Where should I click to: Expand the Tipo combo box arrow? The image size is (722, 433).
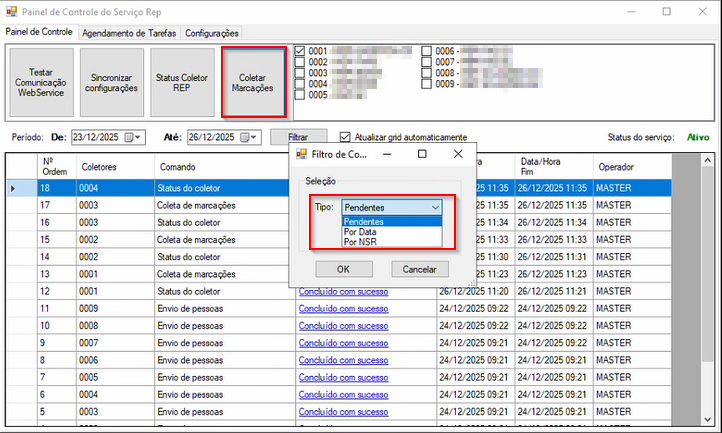434,207
